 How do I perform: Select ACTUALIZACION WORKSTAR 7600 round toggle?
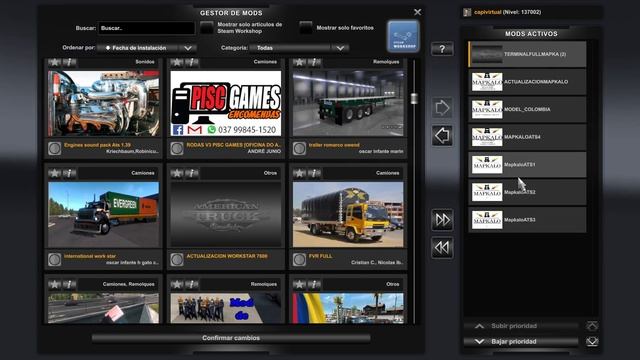coord(177,259)
